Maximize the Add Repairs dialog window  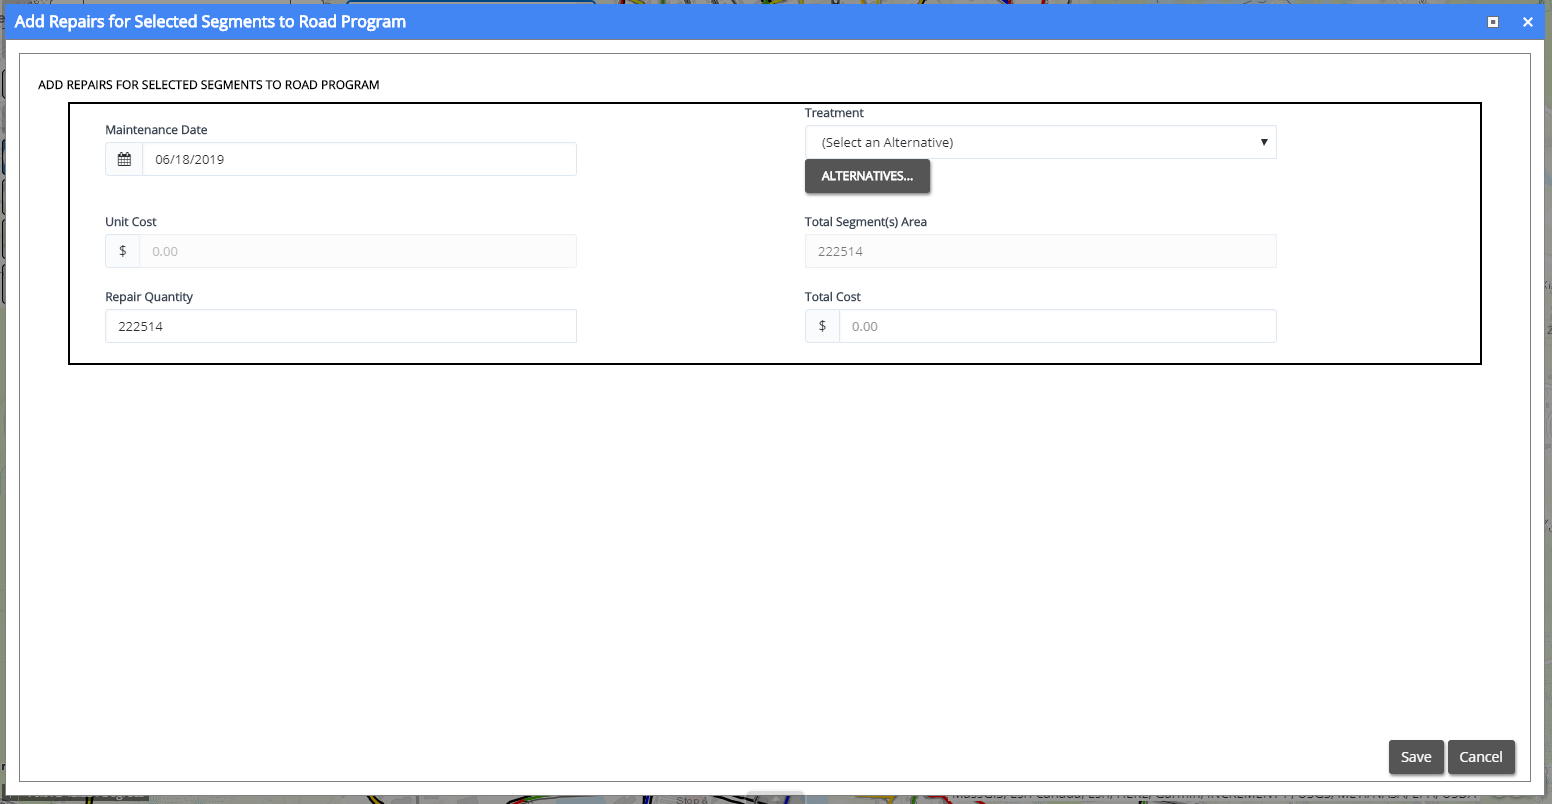(x=1493, y=22)
